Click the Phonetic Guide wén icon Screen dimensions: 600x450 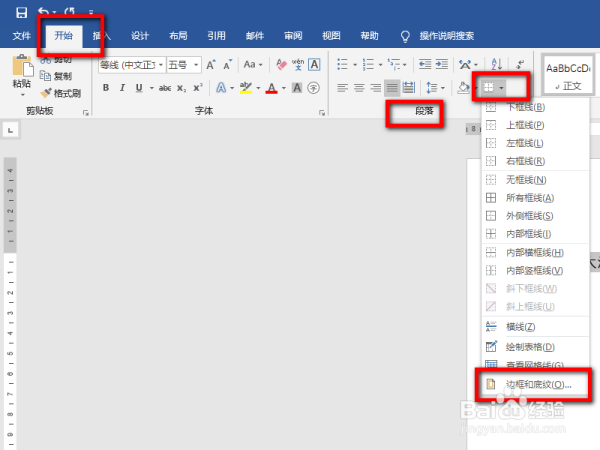point(298,64)
